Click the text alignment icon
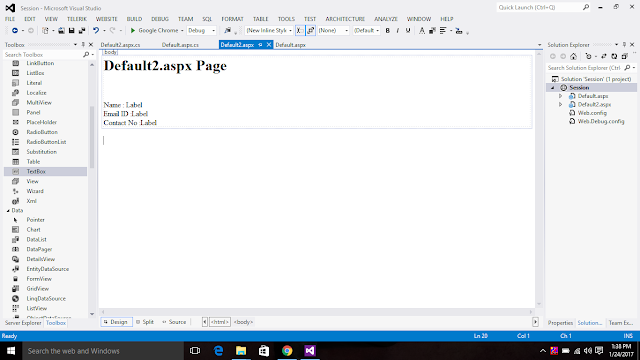 click(x=443, y=31)
